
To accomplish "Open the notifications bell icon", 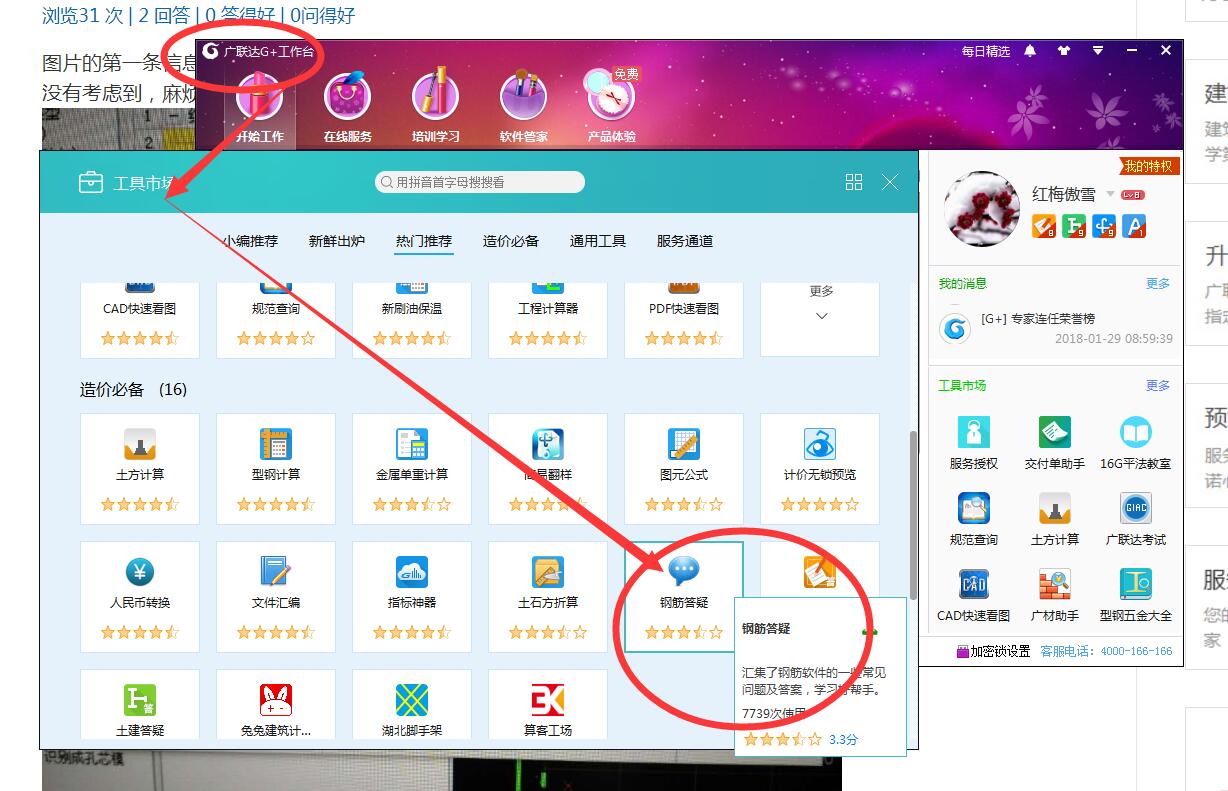I will (1030, 50).
